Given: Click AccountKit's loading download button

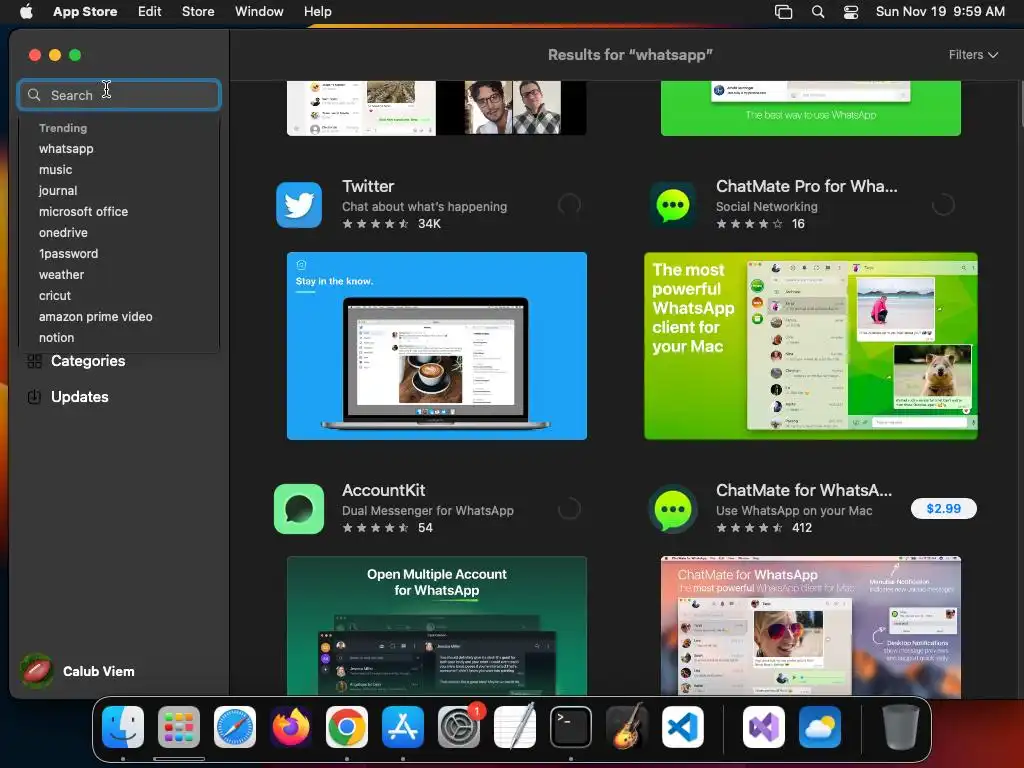Looking at the screenshot, I should click(x=569, y=509).
